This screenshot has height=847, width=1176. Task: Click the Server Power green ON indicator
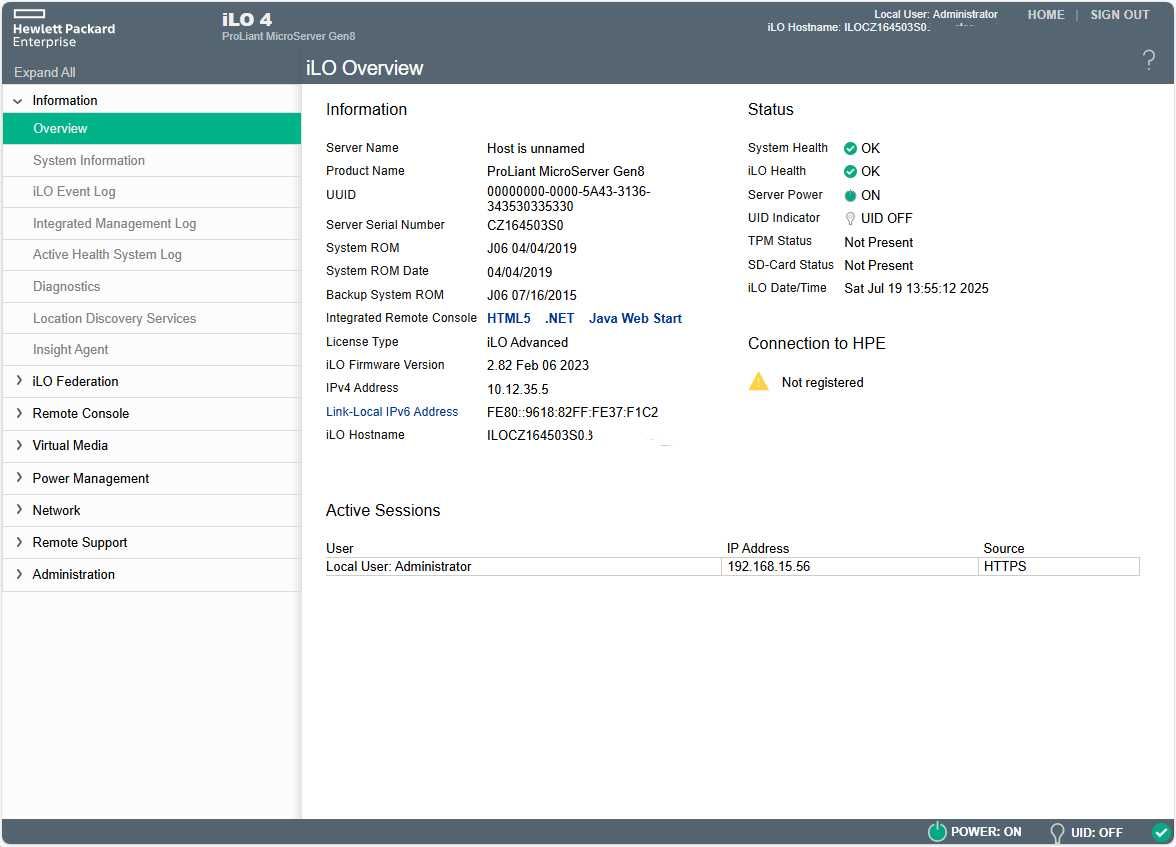[850, 196]
